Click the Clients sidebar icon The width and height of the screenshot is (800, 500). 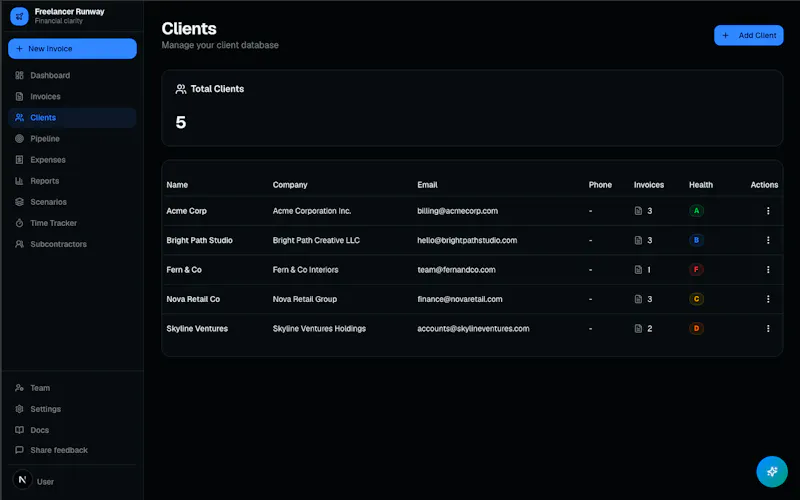point(19,117)
